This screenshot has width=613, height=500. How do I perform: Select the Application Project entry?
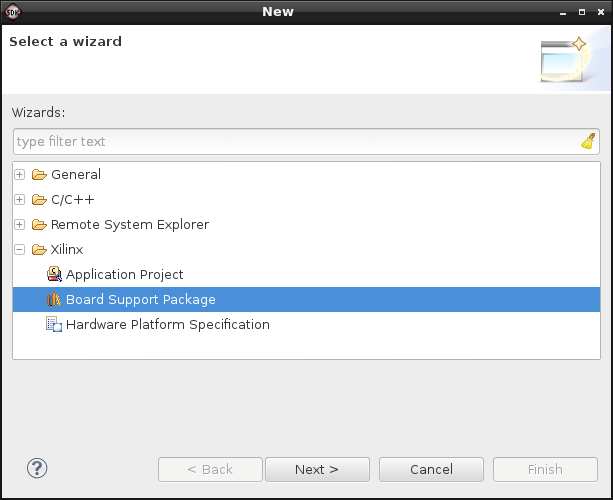[x=124, y=274]
